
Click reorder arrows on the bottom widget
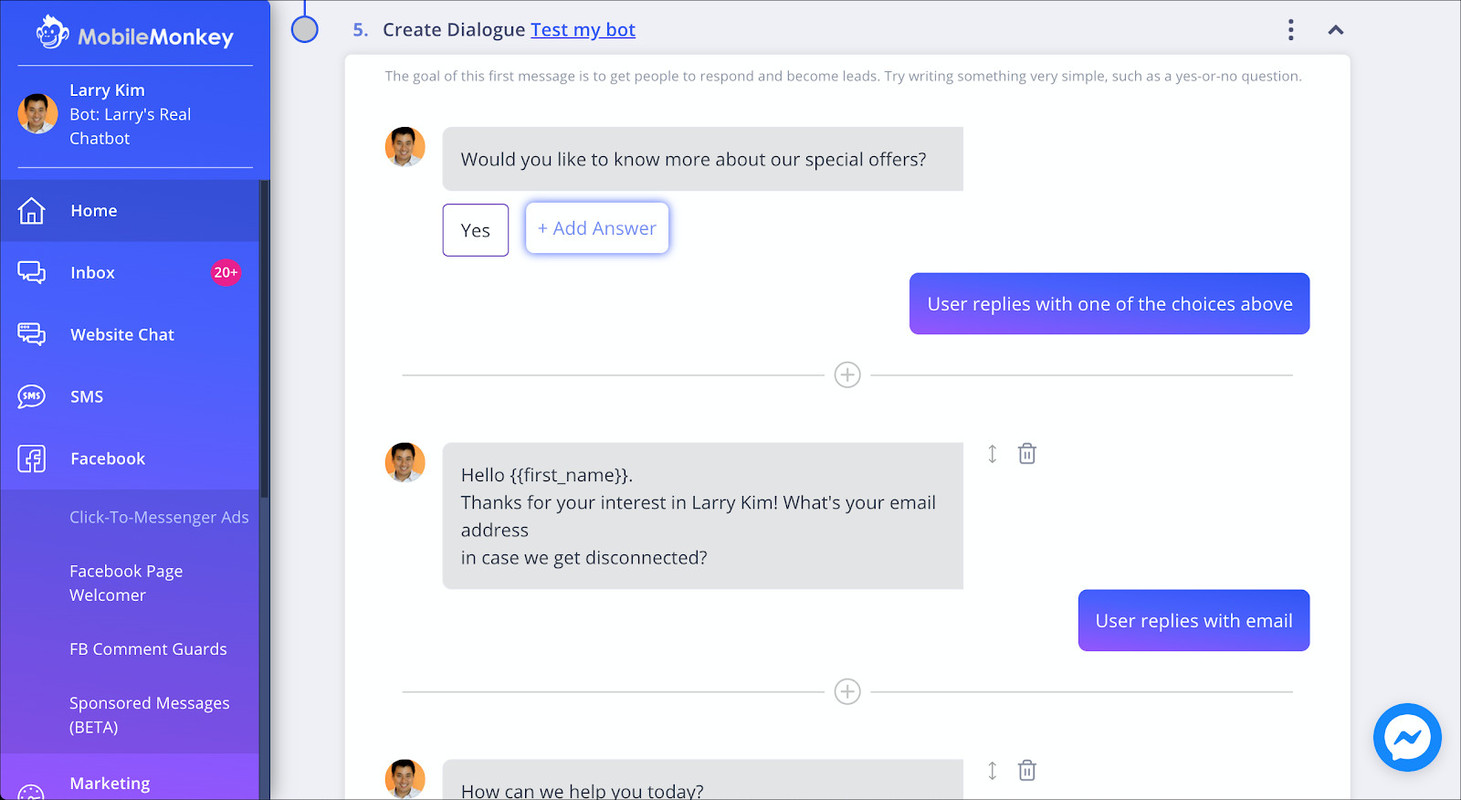click(x=992, y=770)
